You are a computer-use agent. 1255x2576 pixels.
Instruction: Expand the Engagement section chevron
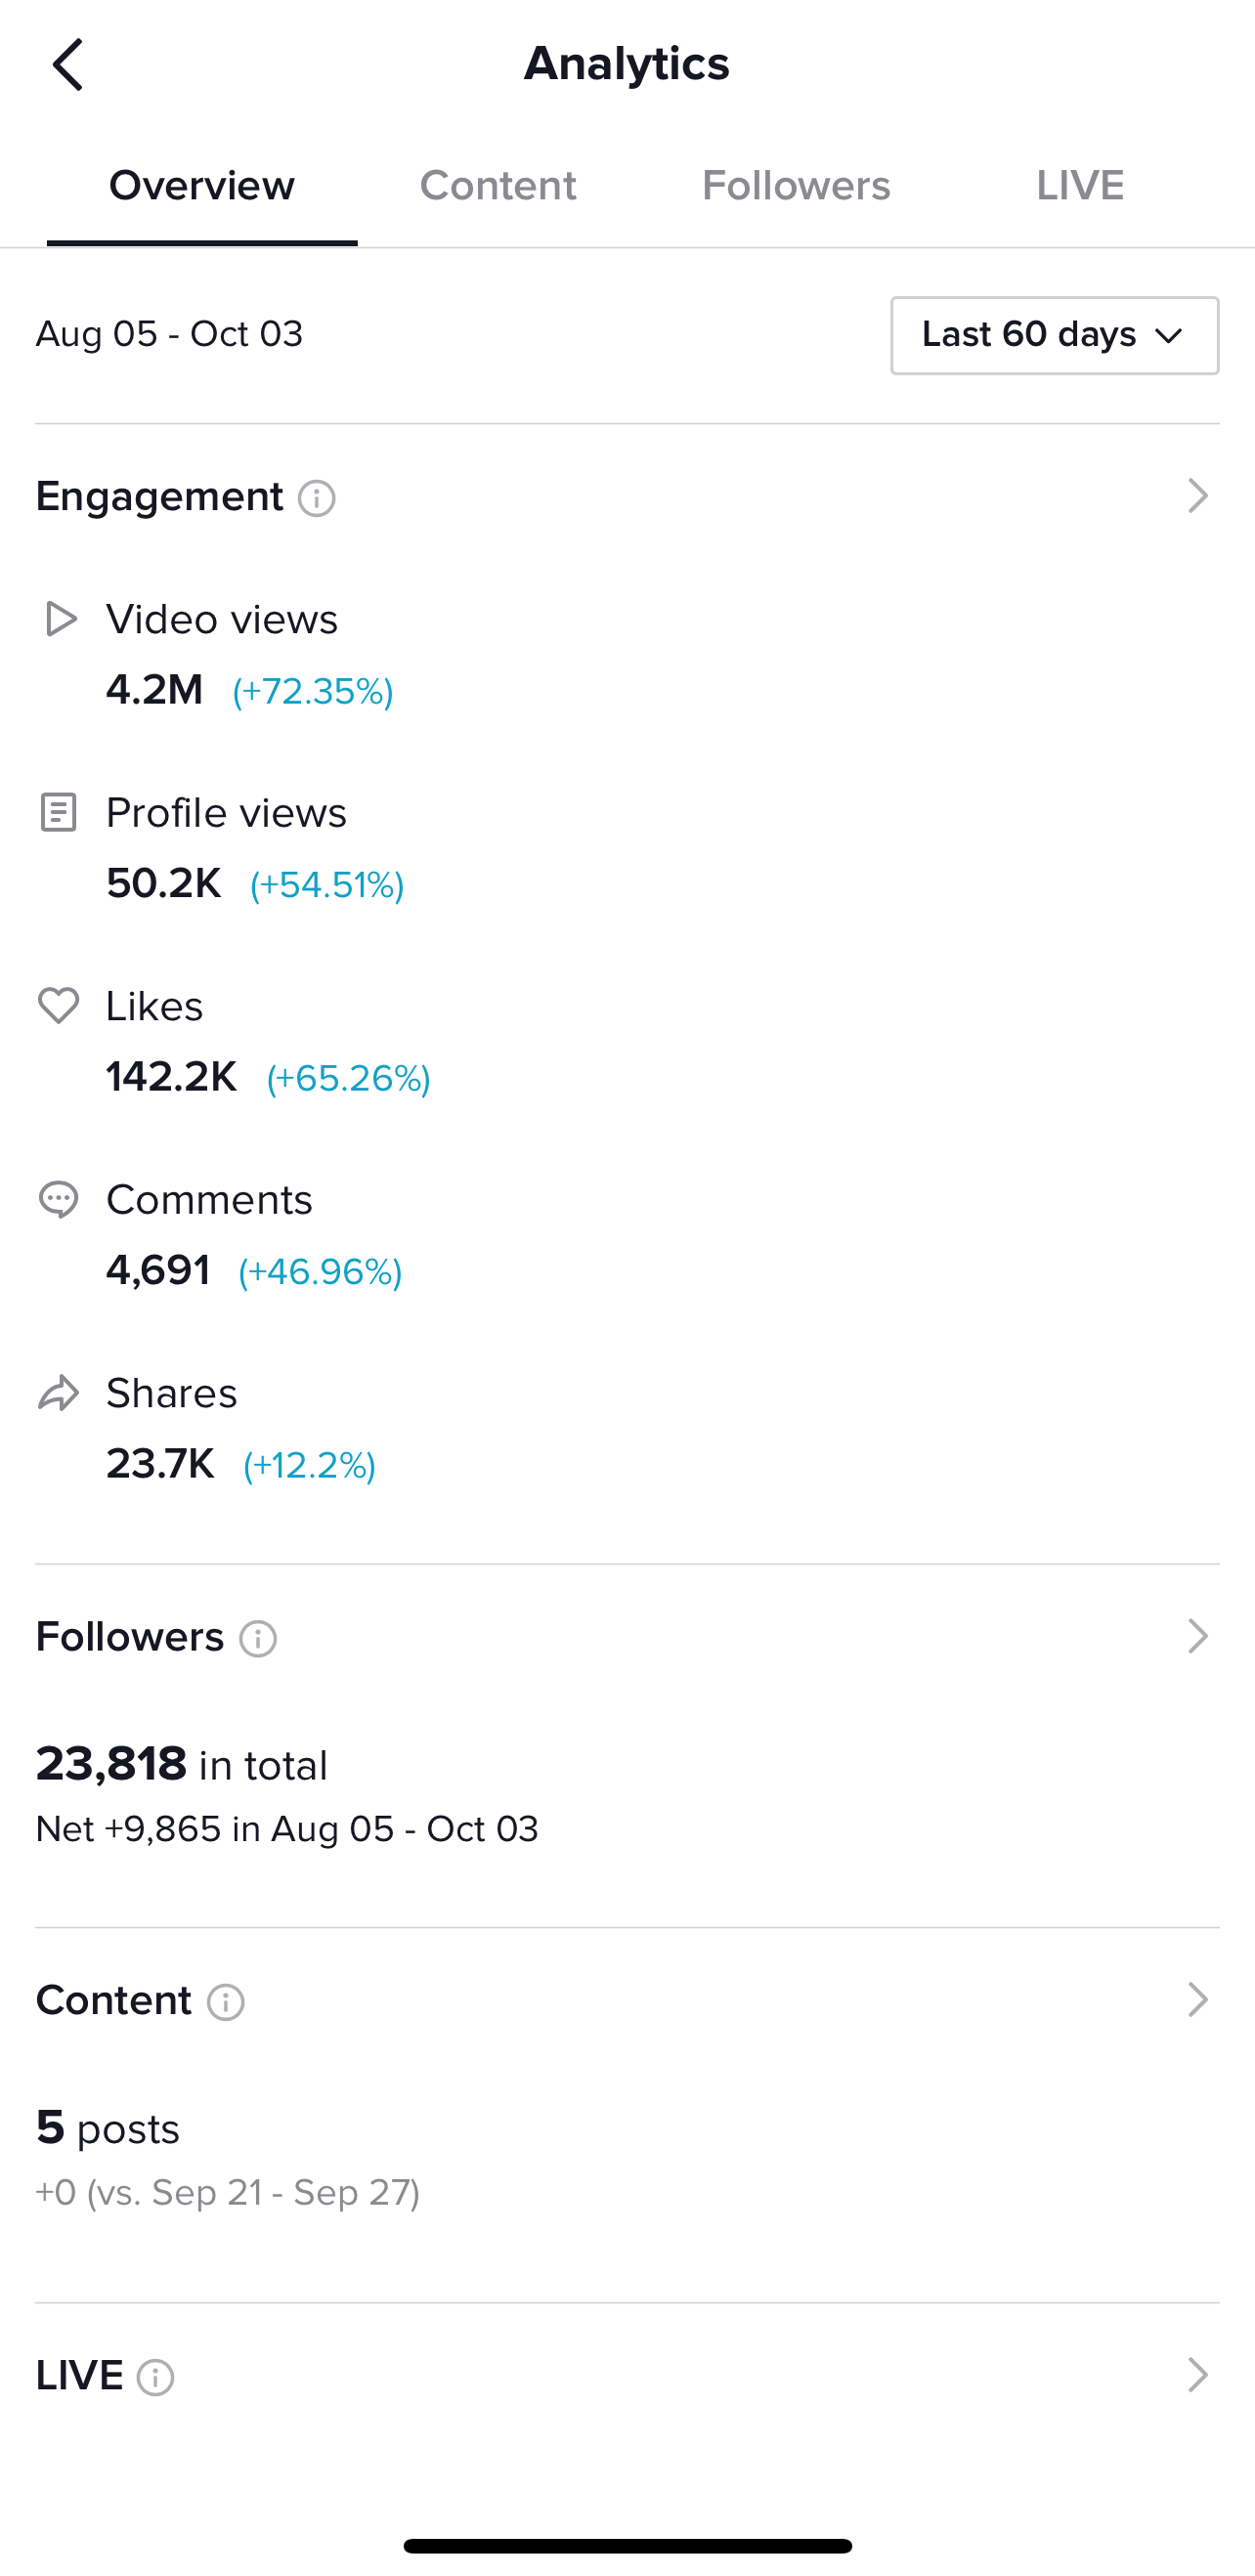(x=1197, y=496)
